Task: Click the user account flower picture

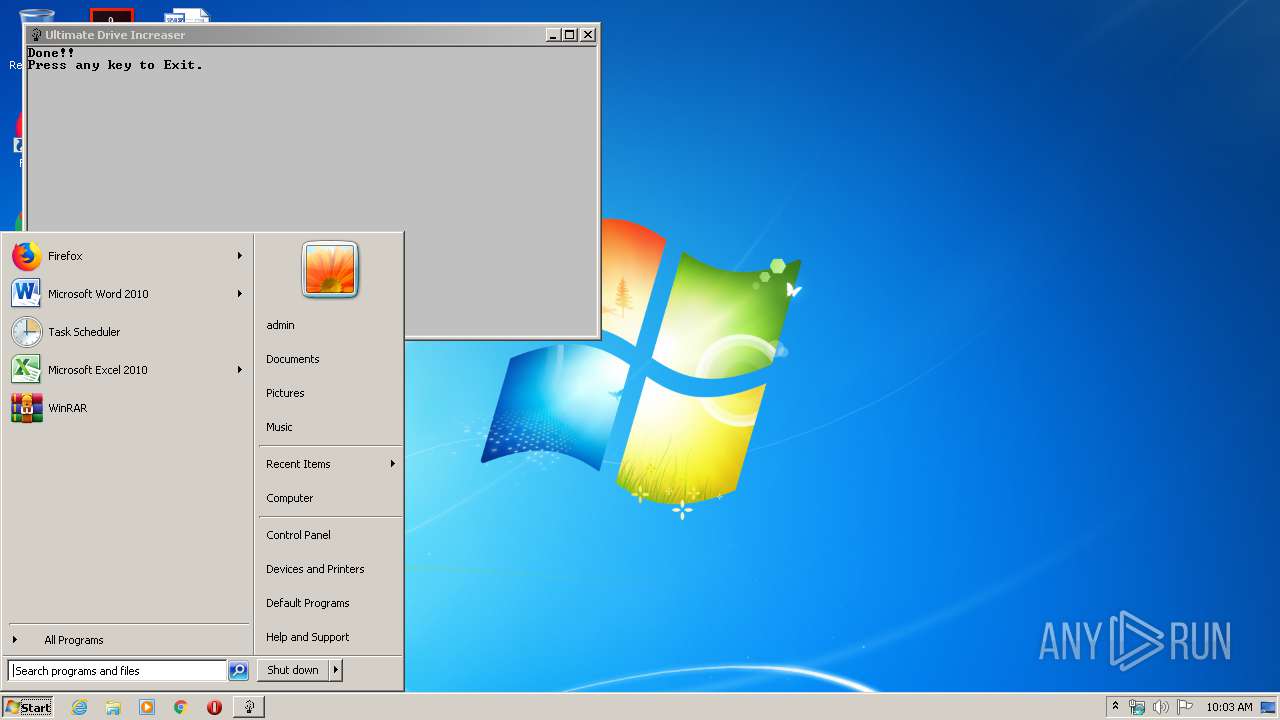Action: coord(330,269)
